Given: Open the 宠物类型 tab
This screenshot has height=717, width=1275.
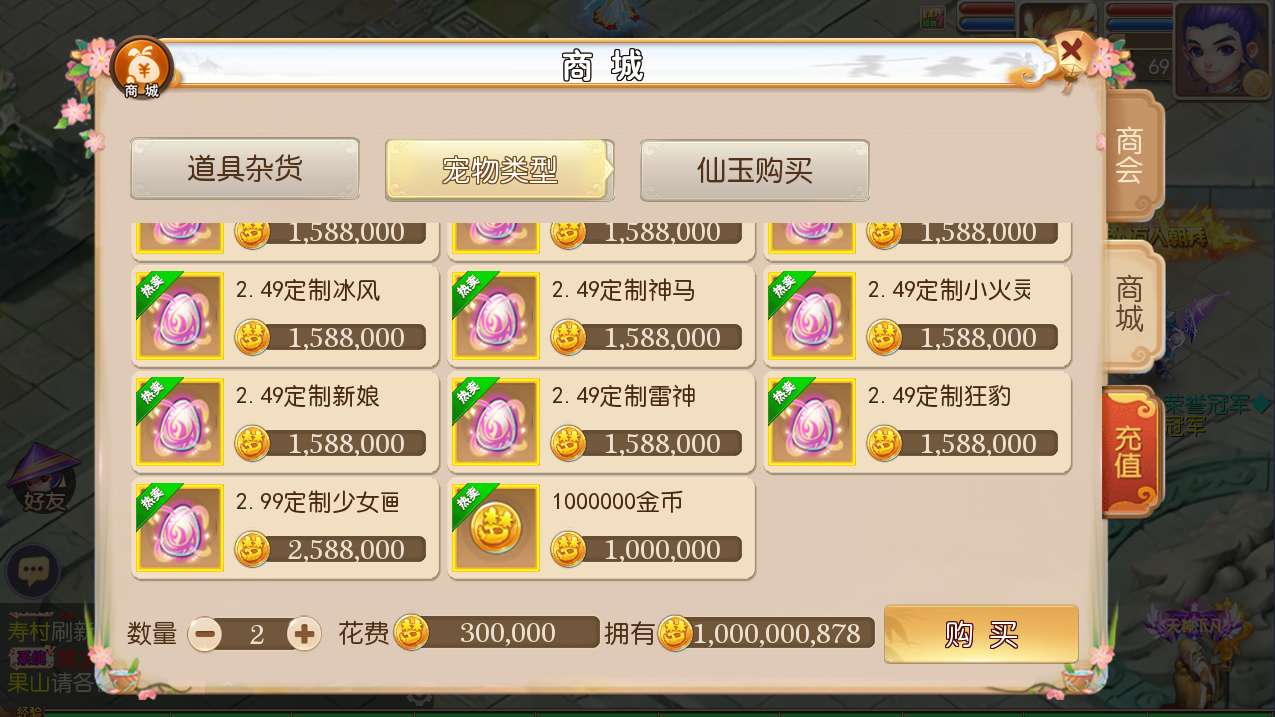Looking at the screenshot, I should coord(500,170).
